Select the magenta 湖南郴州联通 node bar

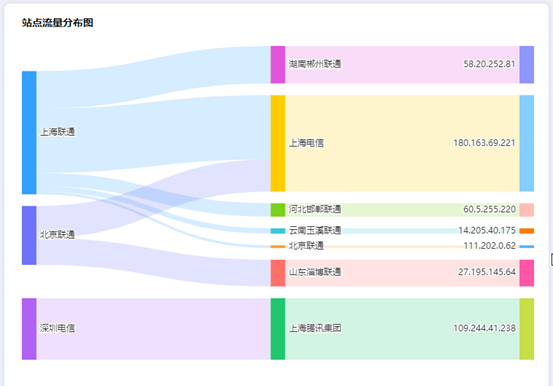point(278,65)
